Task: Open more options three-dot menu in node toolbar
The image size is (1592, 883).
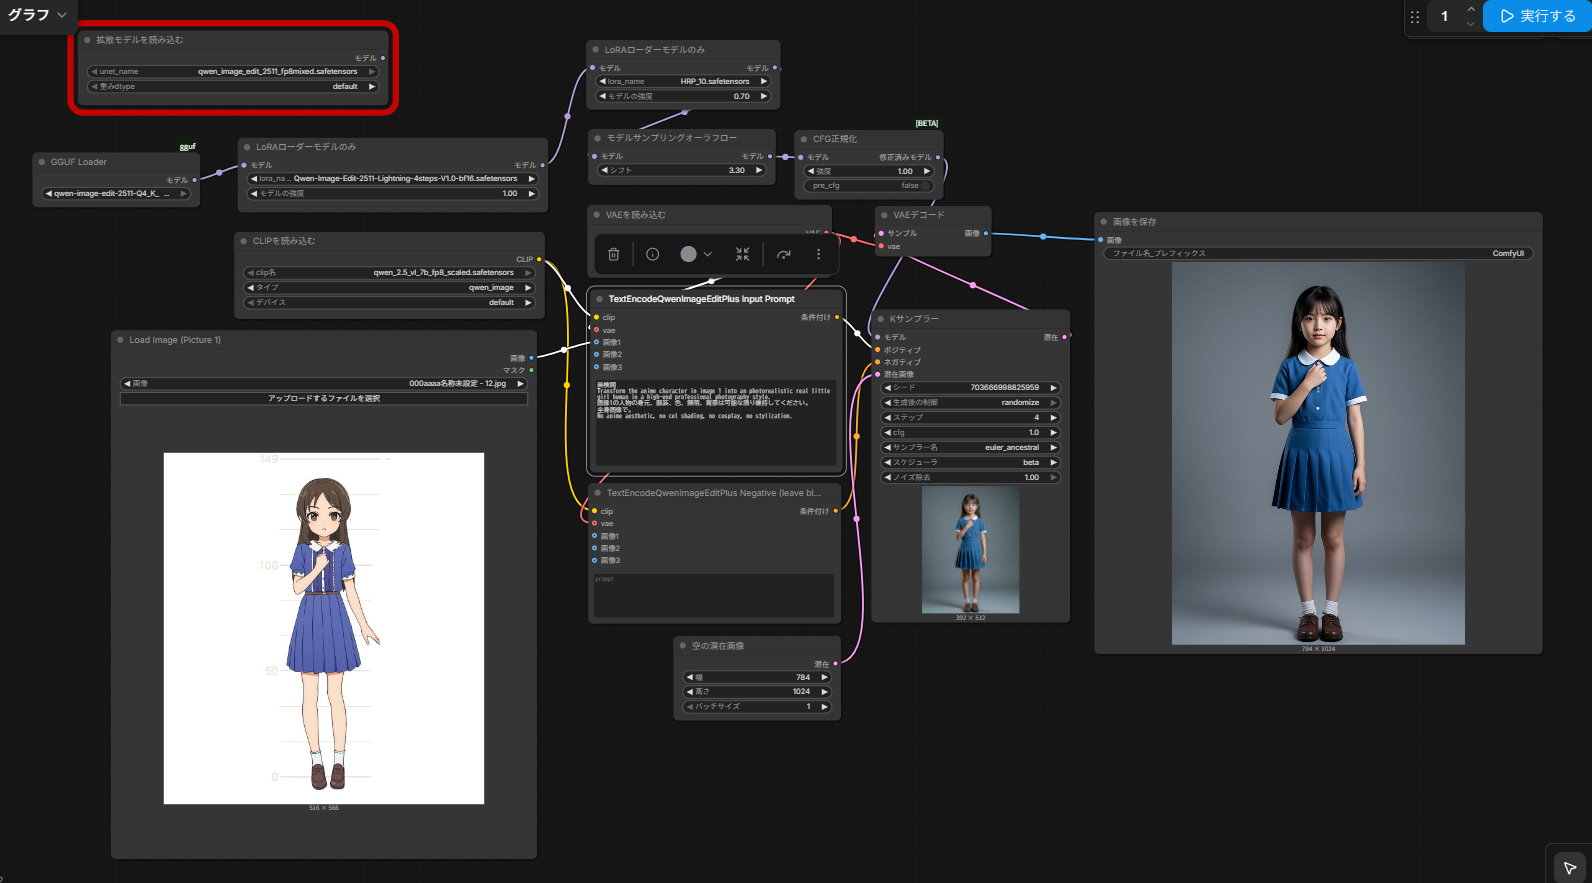Action: 818,254
